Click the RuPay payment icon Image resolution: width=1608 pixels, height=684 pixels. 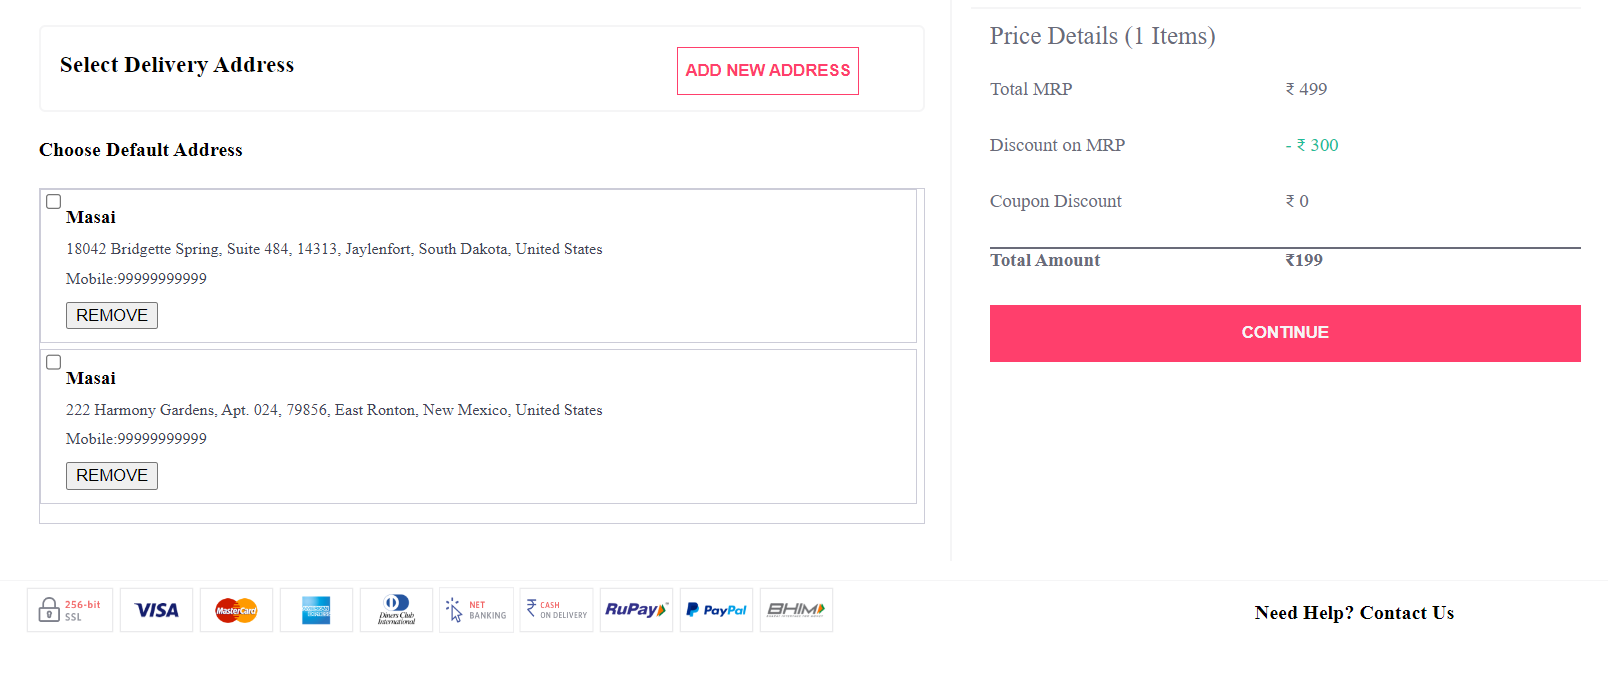pos(636,610)
